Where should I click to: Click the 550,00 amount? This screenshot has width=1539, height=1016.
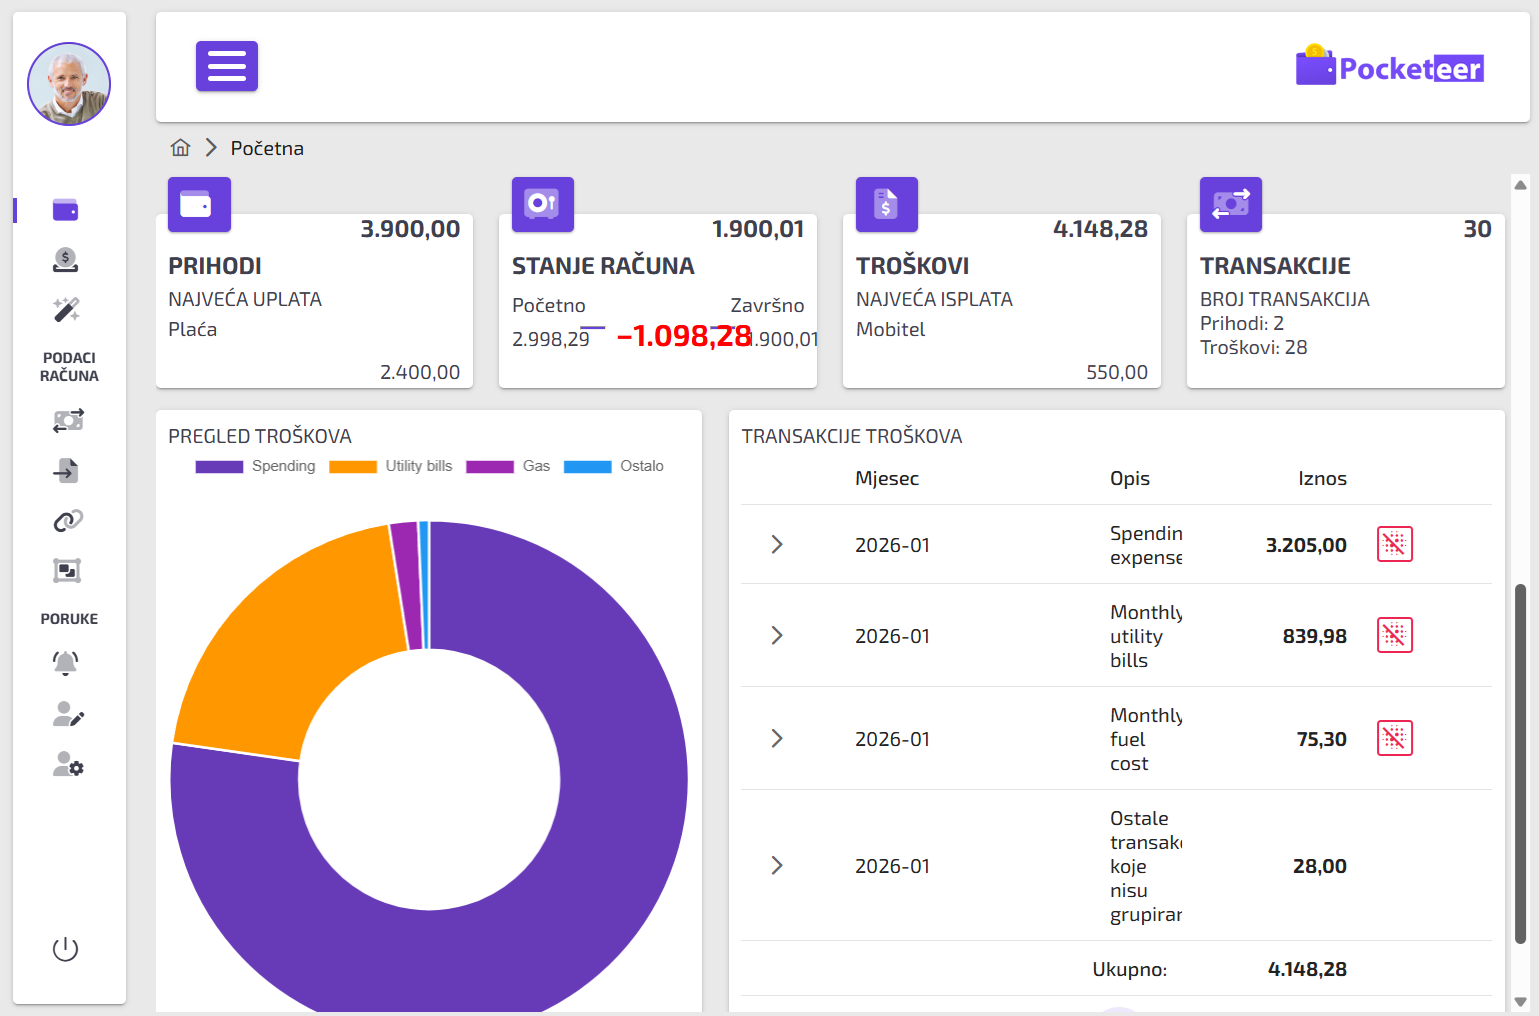(x=1117, y=372)
